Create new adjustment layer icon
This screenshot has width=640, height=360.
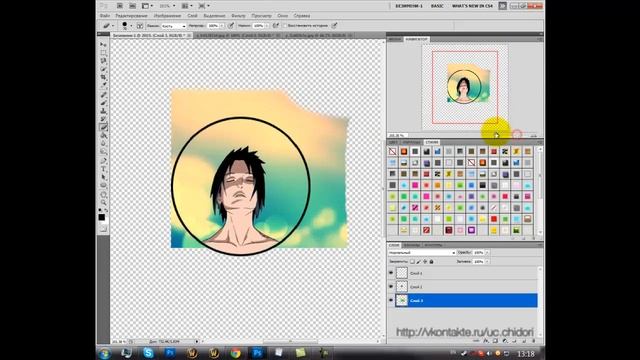tap(504, 341)
